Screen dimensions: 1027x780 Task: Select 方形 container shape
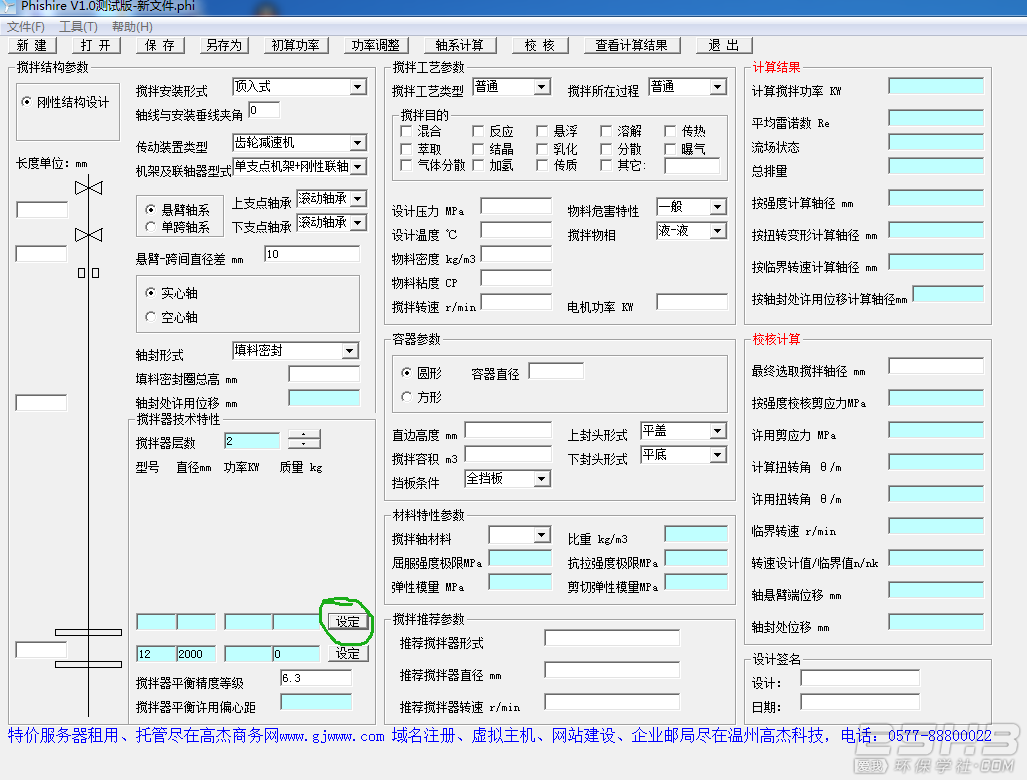pyautogui.click(x=422, y=397)
